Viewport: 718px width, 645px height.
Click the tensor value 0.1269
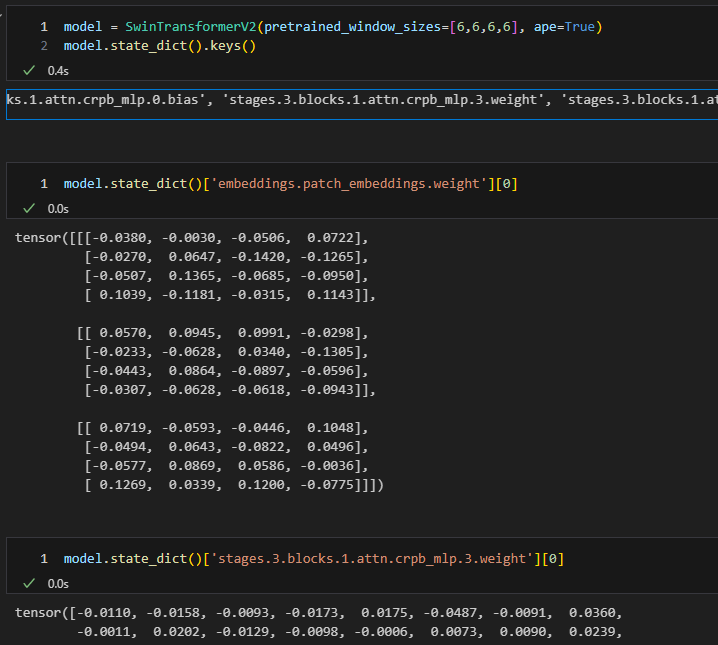click(x=122, y=485)
